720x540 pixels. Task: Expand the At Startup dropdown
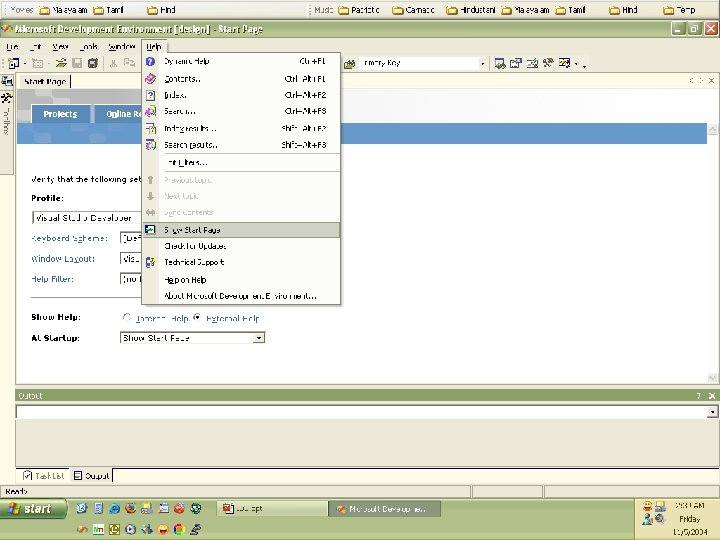[x=259, y=338]
